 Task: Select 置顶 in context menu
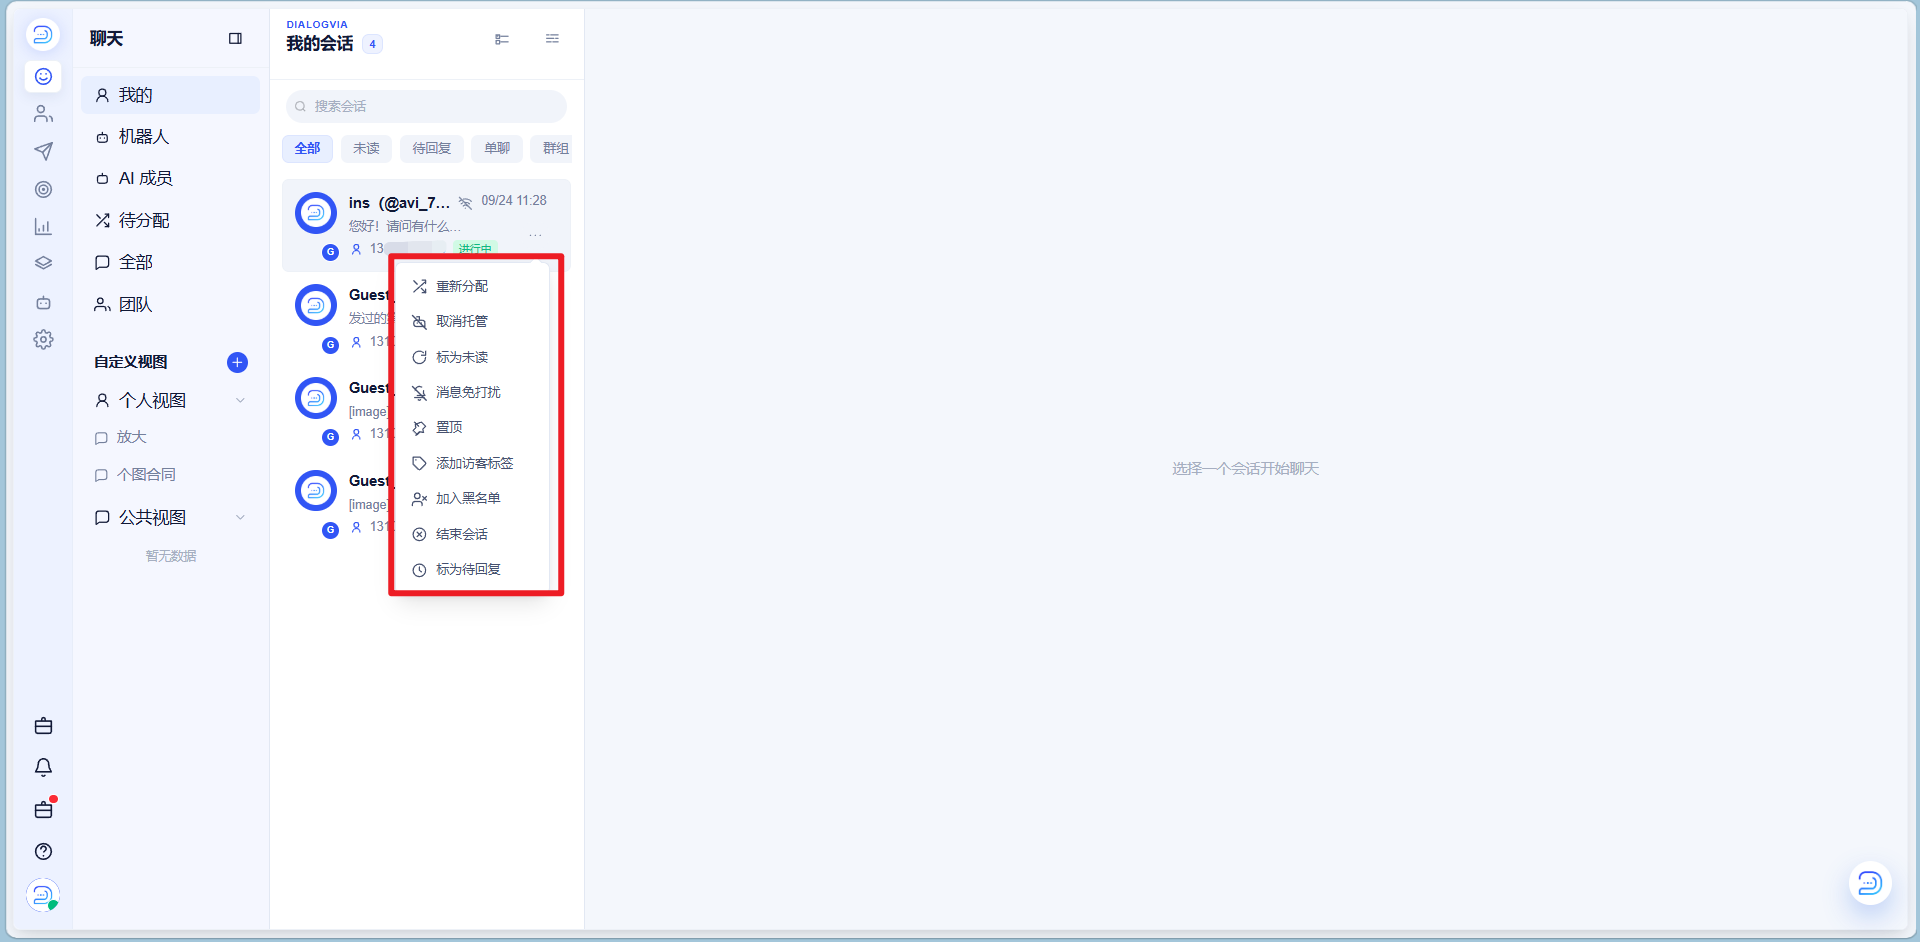coord(472,427)
